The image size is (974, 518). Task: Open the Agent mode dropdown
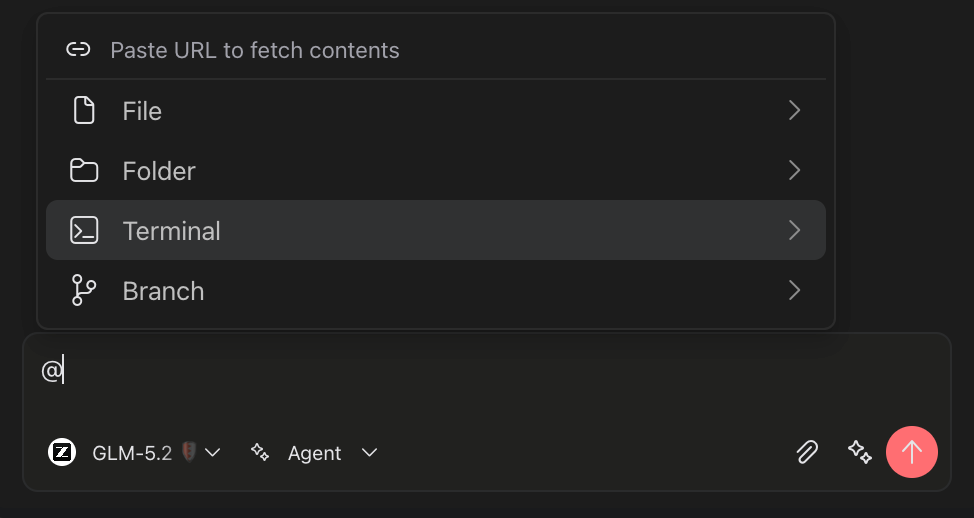[314, 453]
